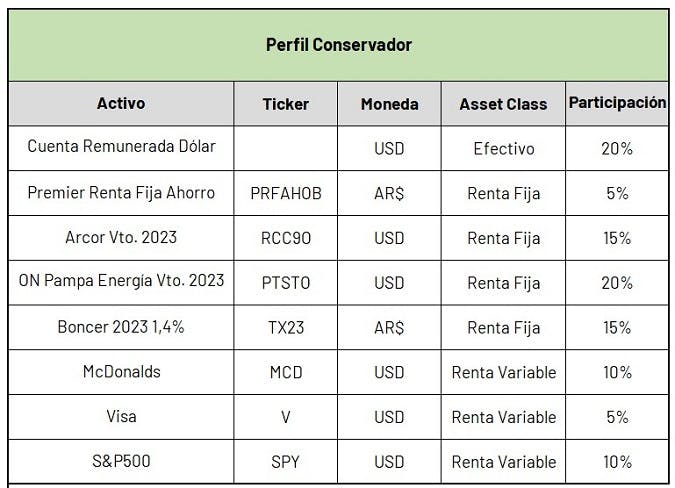The image size is (675, 488).
Task: Select the PTSTO ticker cell
Action: (x=286, y=283)
